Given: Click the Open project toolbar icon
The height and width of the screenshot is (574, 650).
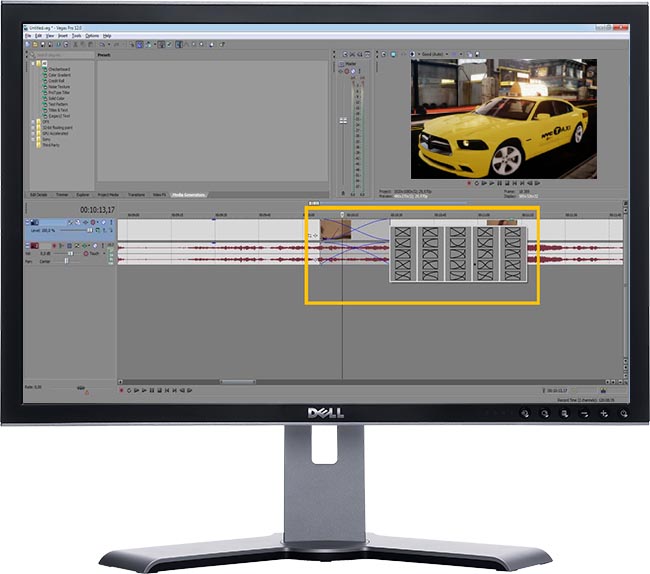Looking at the screenshot, I should (34, 45).
